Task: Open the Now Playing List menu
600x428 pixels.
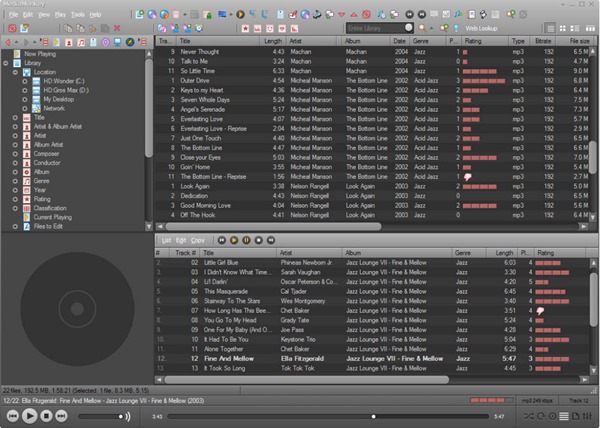Action: click(x=166, y=240)
